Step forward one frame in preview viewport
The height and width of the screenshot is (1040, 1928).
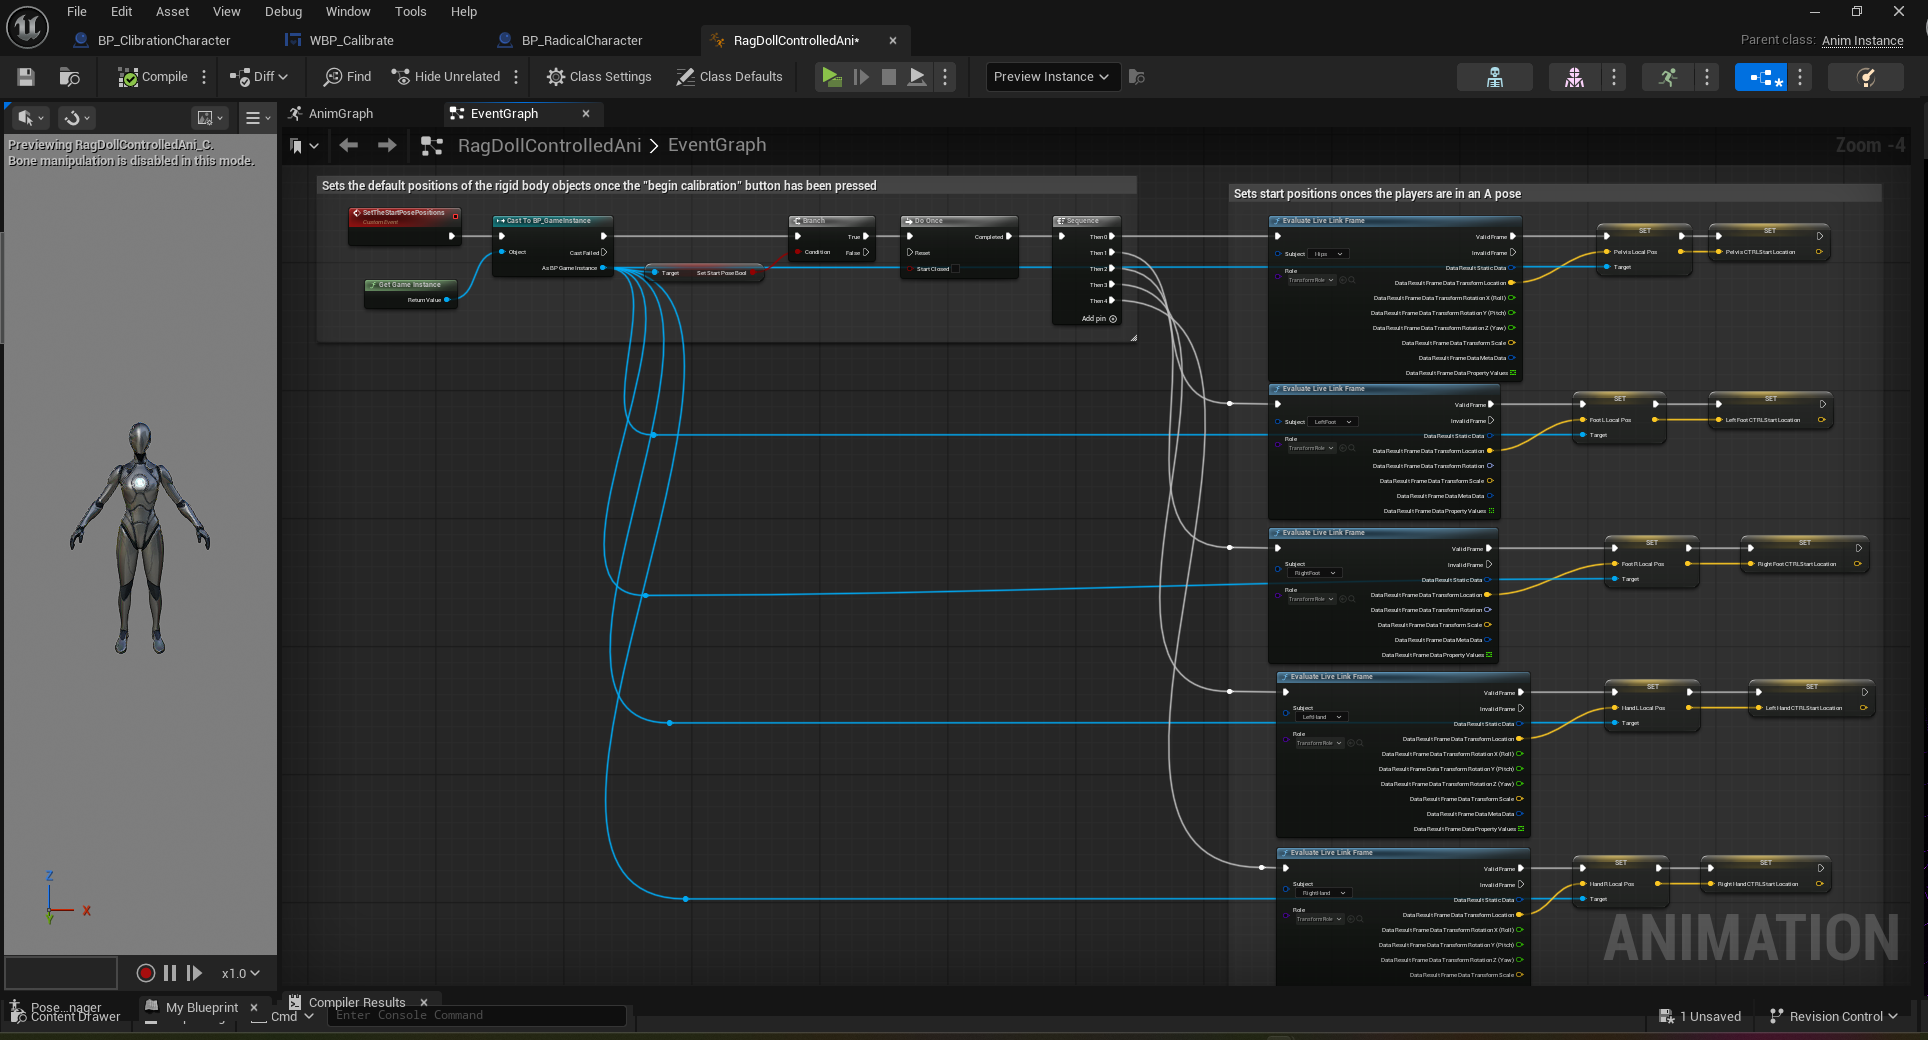click(195, 973)
